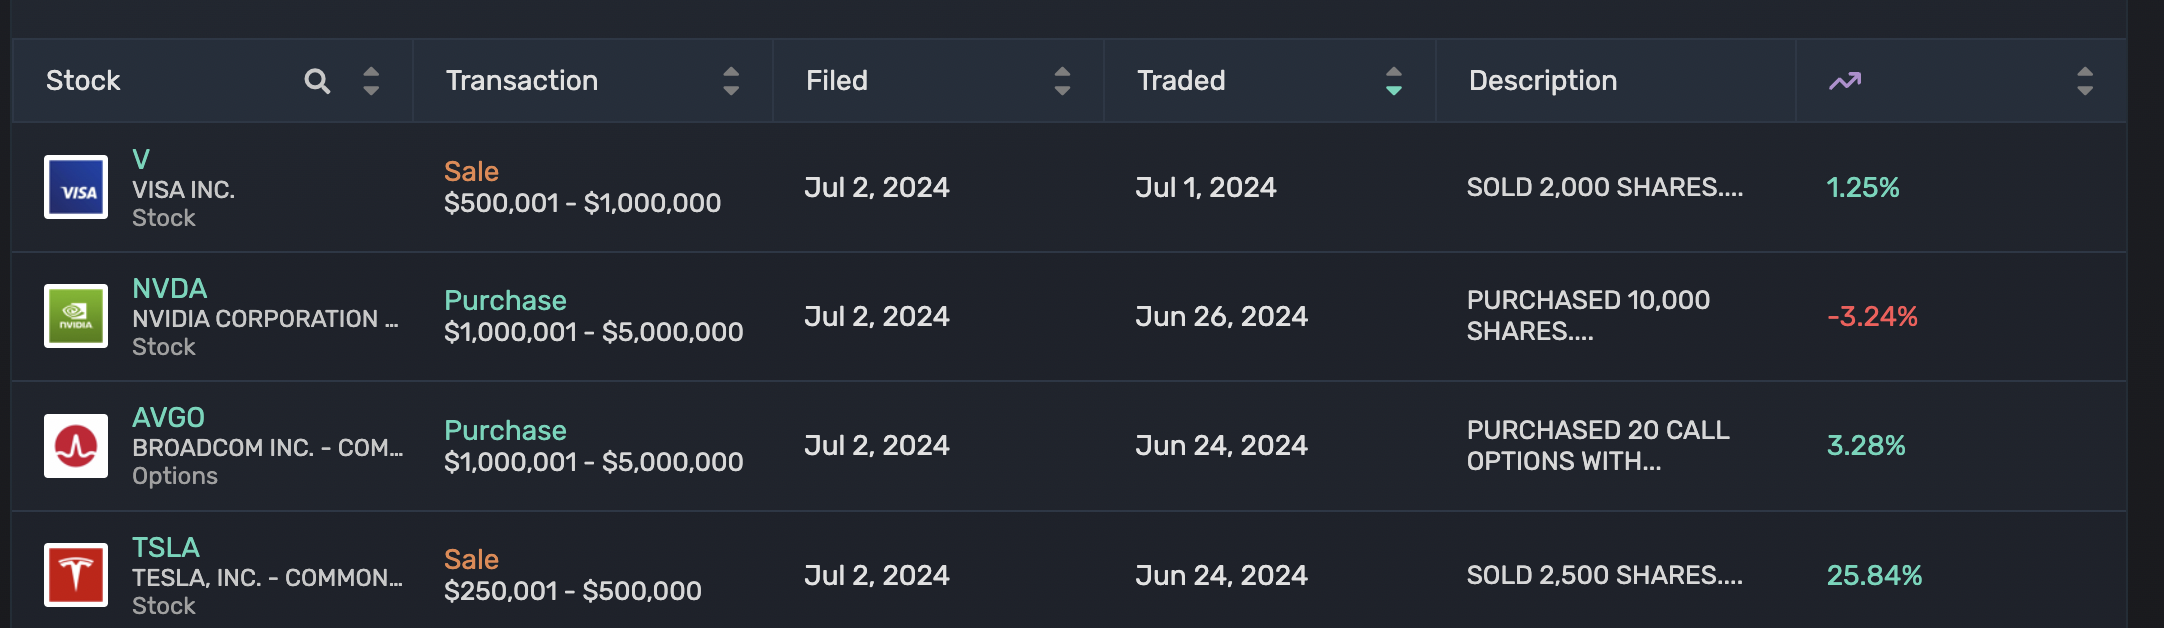Screen dimensions: 2164x628
Task: Toggle sort order on Traded column
Action: click(x=1393, y=81)
